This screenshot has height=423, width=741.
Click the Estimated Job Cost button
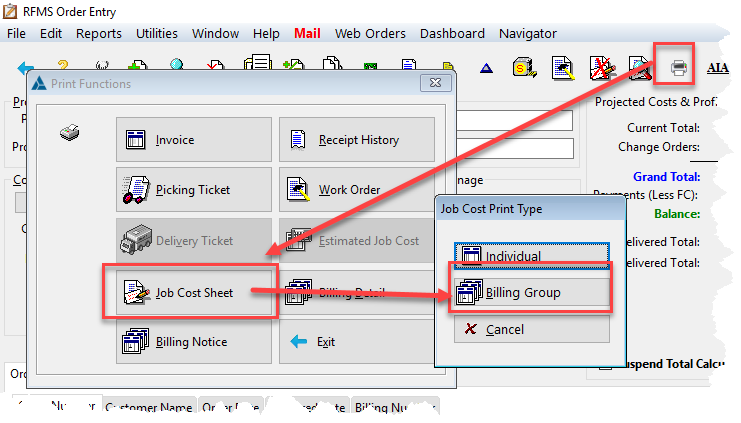pos(357,240)
